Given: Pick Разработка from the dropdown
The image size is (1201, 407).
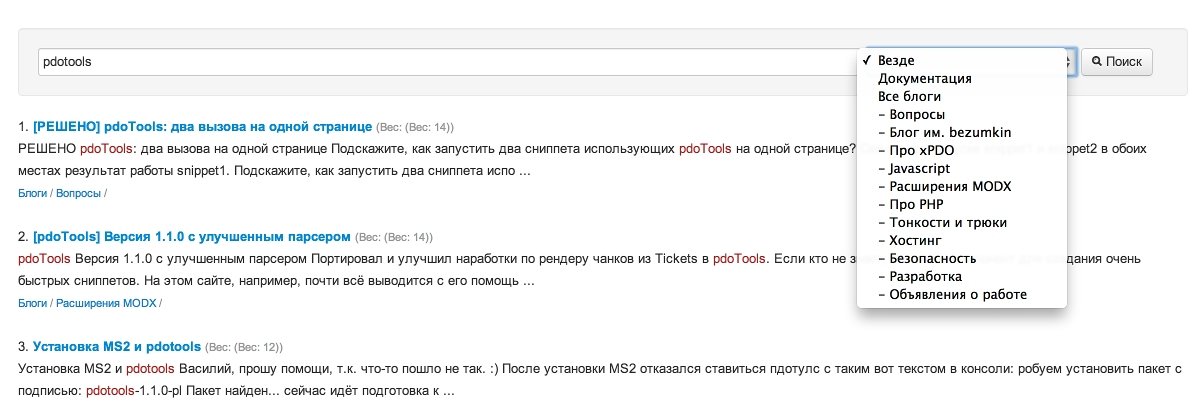Looking at the screenshot, I should click(955, 277).
